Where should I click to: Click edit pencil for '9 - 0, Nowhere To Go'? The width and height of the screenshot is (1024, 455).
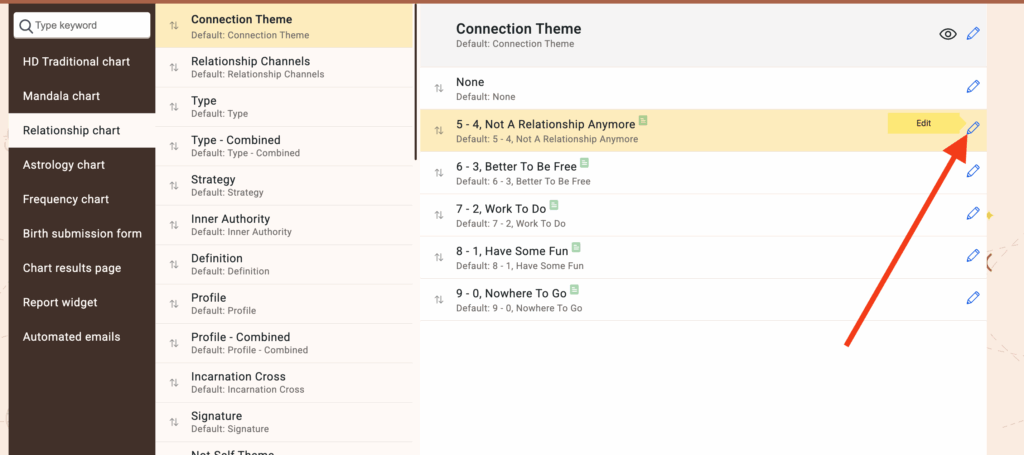(x=973, y=298)
